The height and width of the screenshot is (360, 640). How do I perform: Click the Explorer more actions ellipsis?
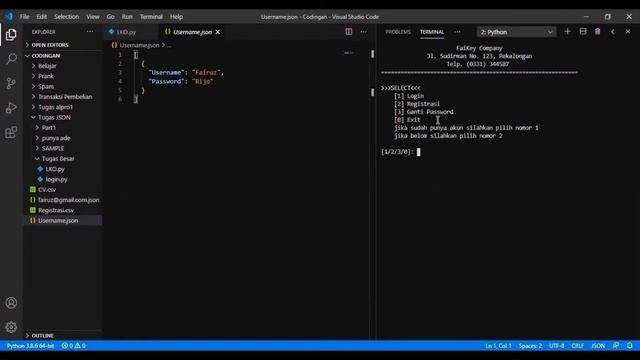(90, 32)
